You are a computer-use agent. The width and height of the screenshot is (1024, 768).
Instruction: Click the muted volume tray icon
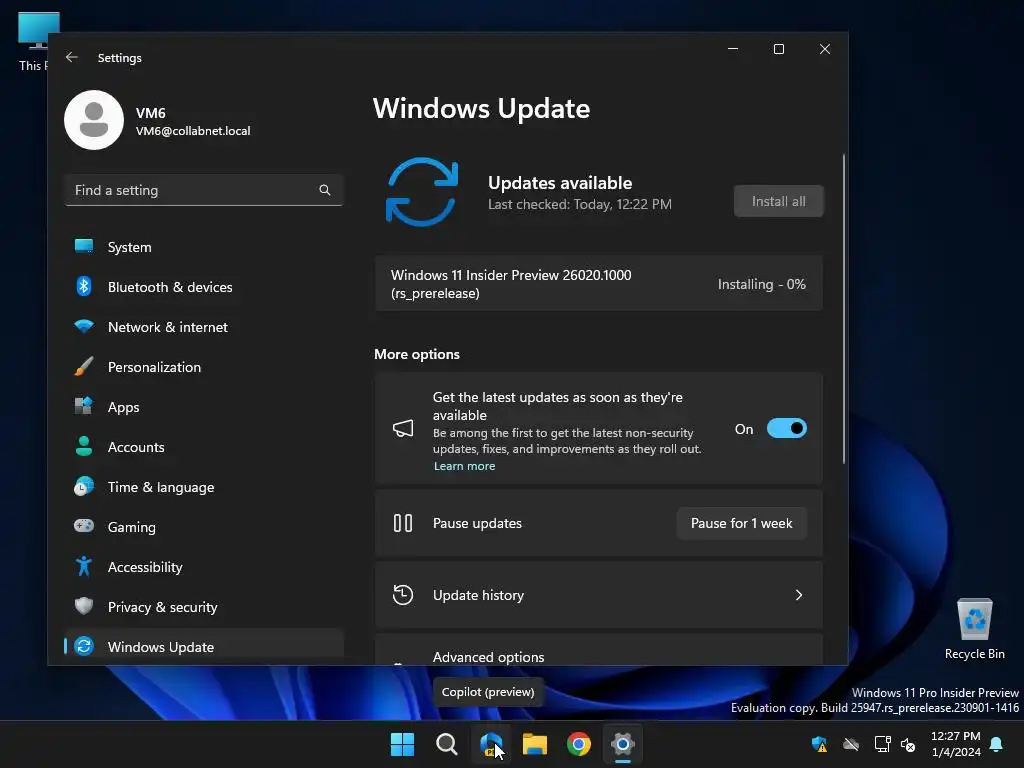click(908, 744)
